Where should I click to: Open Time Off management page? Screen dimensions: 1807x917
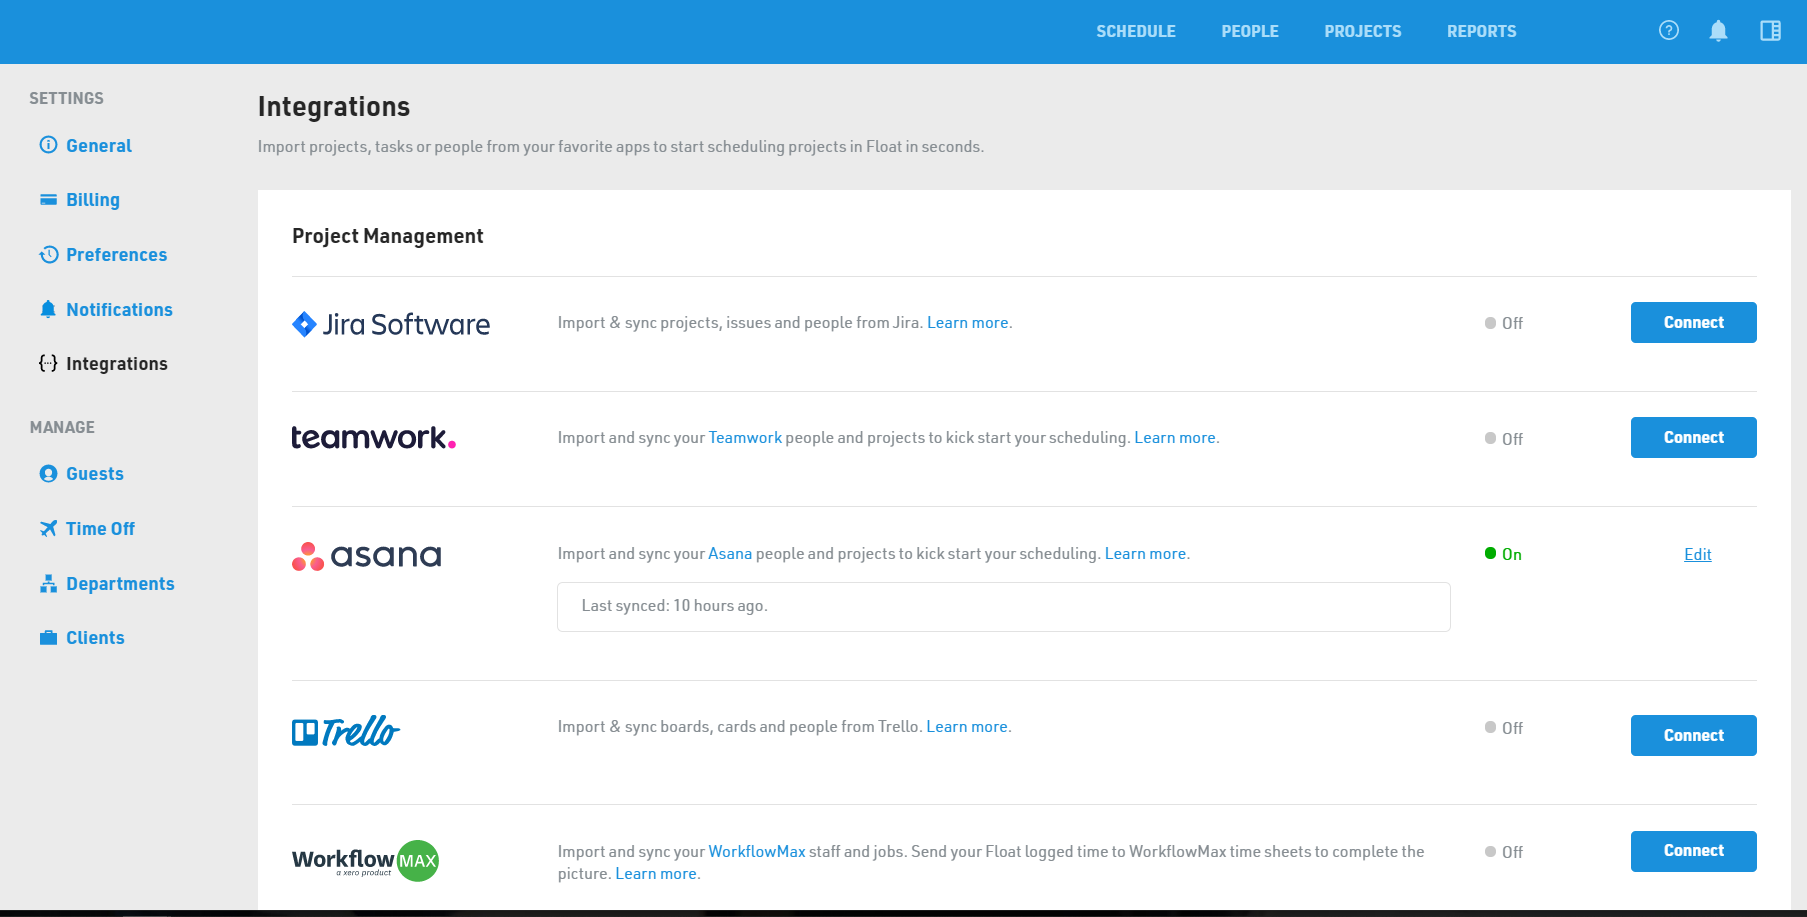(101, 529)
